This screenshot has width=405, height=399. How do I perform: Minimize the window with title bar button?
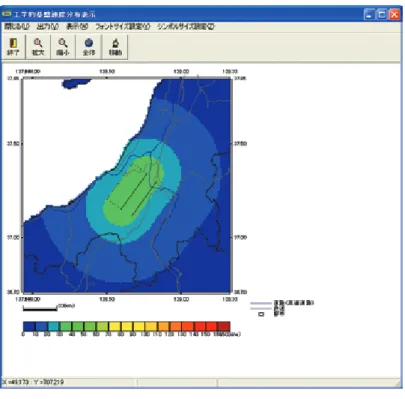(369, 14)
